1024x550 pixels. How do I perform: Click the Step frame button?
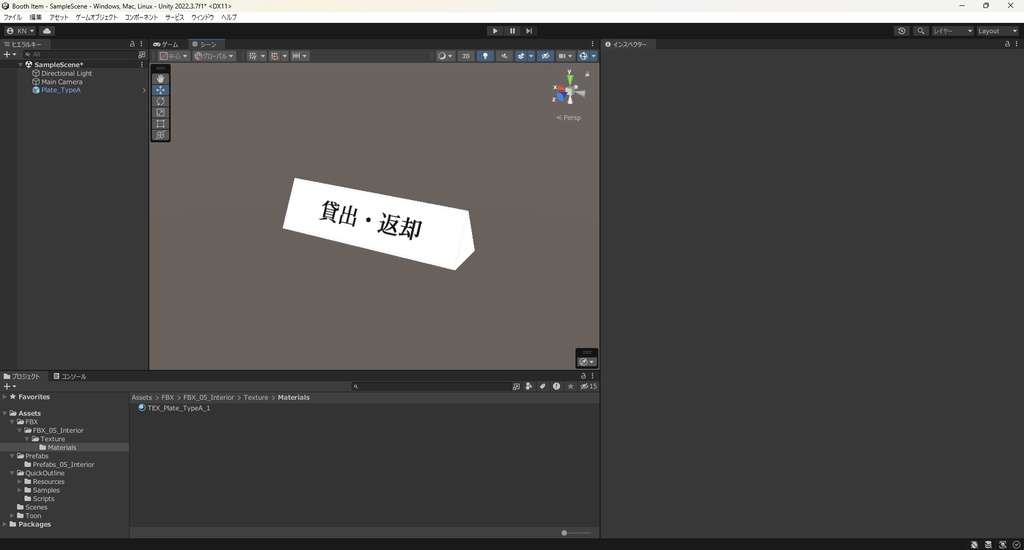(529, 31)
